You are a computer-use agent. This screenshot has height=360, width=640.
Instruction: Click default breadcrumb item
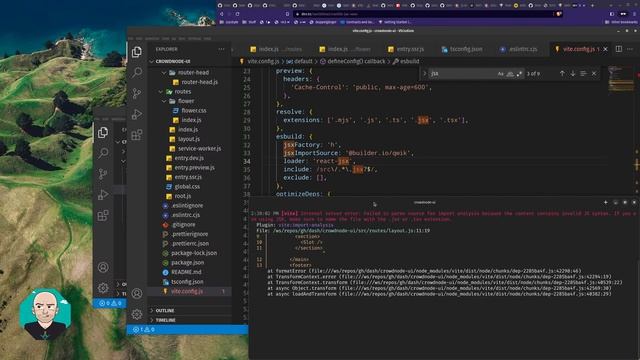(x=303, y=61)
